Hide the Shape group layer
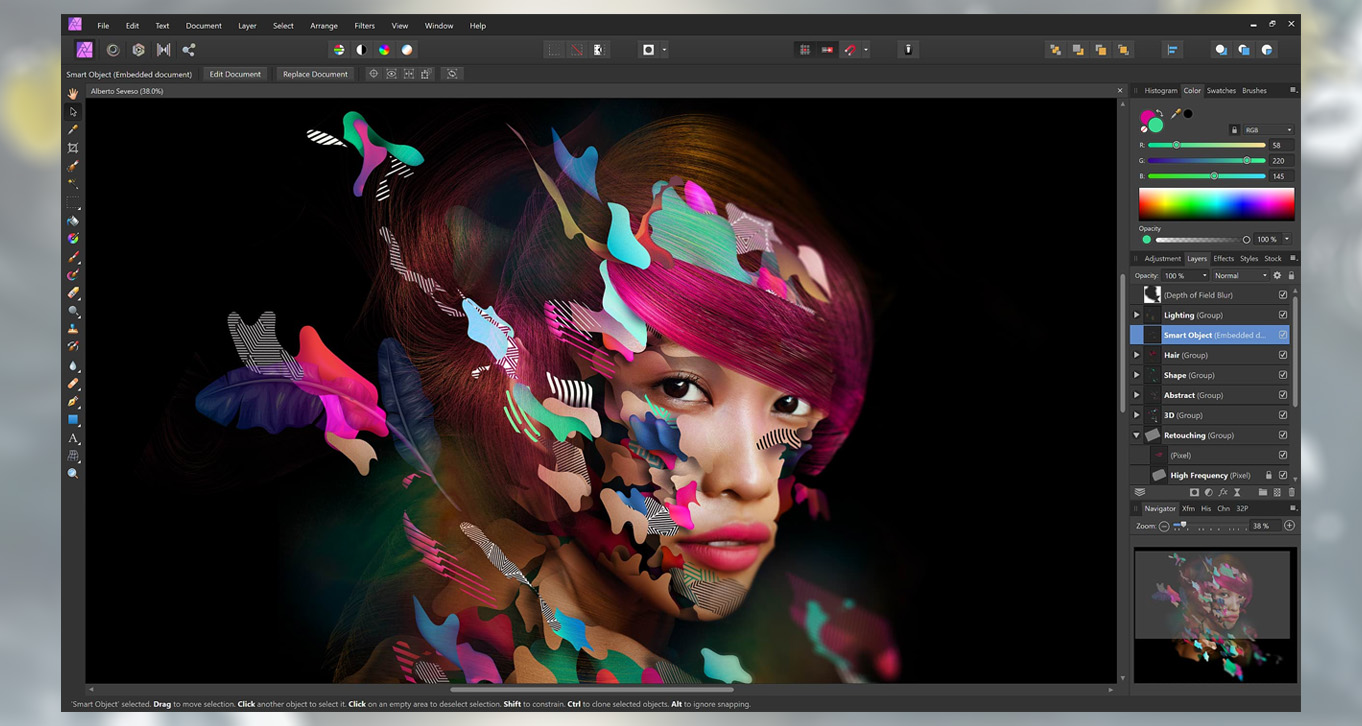The width and height of the screenshot is (1362, 726). 1283,375
